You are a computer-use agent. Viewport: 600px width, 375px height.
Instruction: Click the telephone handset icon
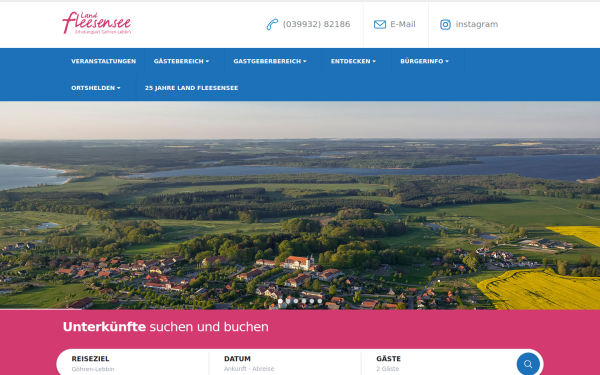(272, 24)
